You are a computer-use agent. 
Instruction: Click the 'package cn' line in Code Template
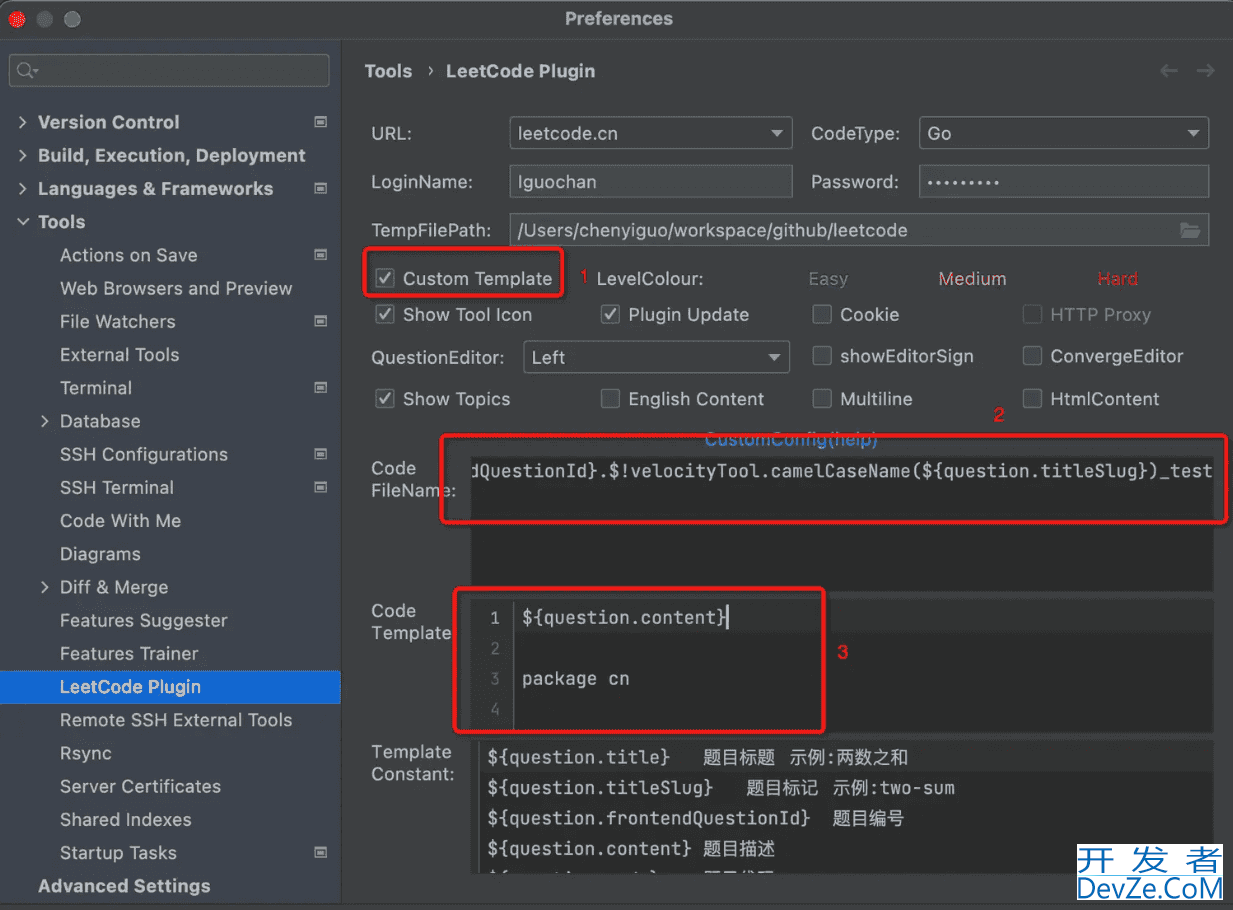pos(575,679)
